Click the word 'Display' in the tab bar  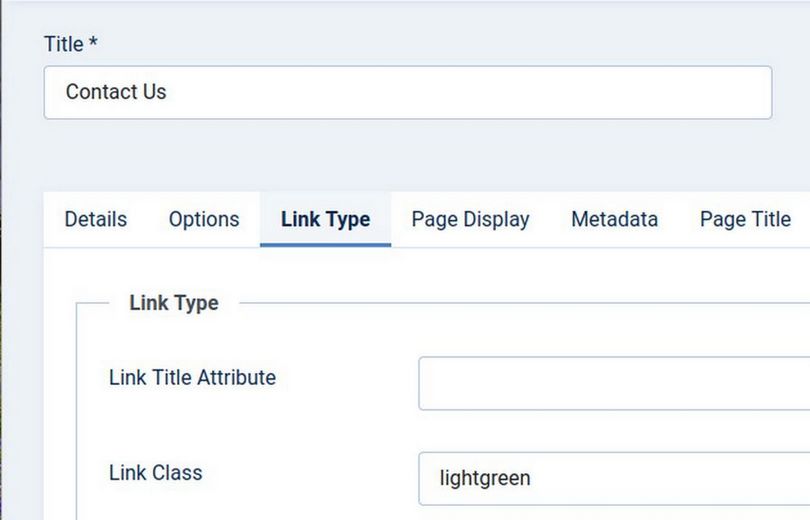point(497,219)
